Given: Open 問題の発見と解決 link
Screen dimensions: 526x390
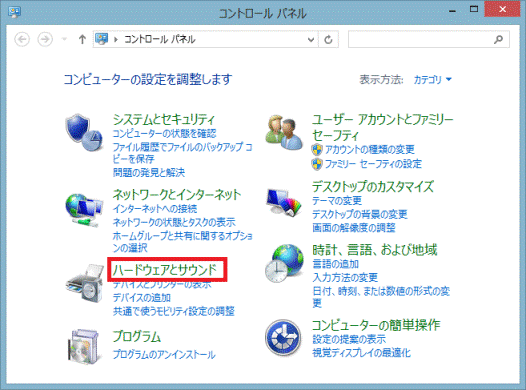Looking at the screenshot, I should point(149,172).
